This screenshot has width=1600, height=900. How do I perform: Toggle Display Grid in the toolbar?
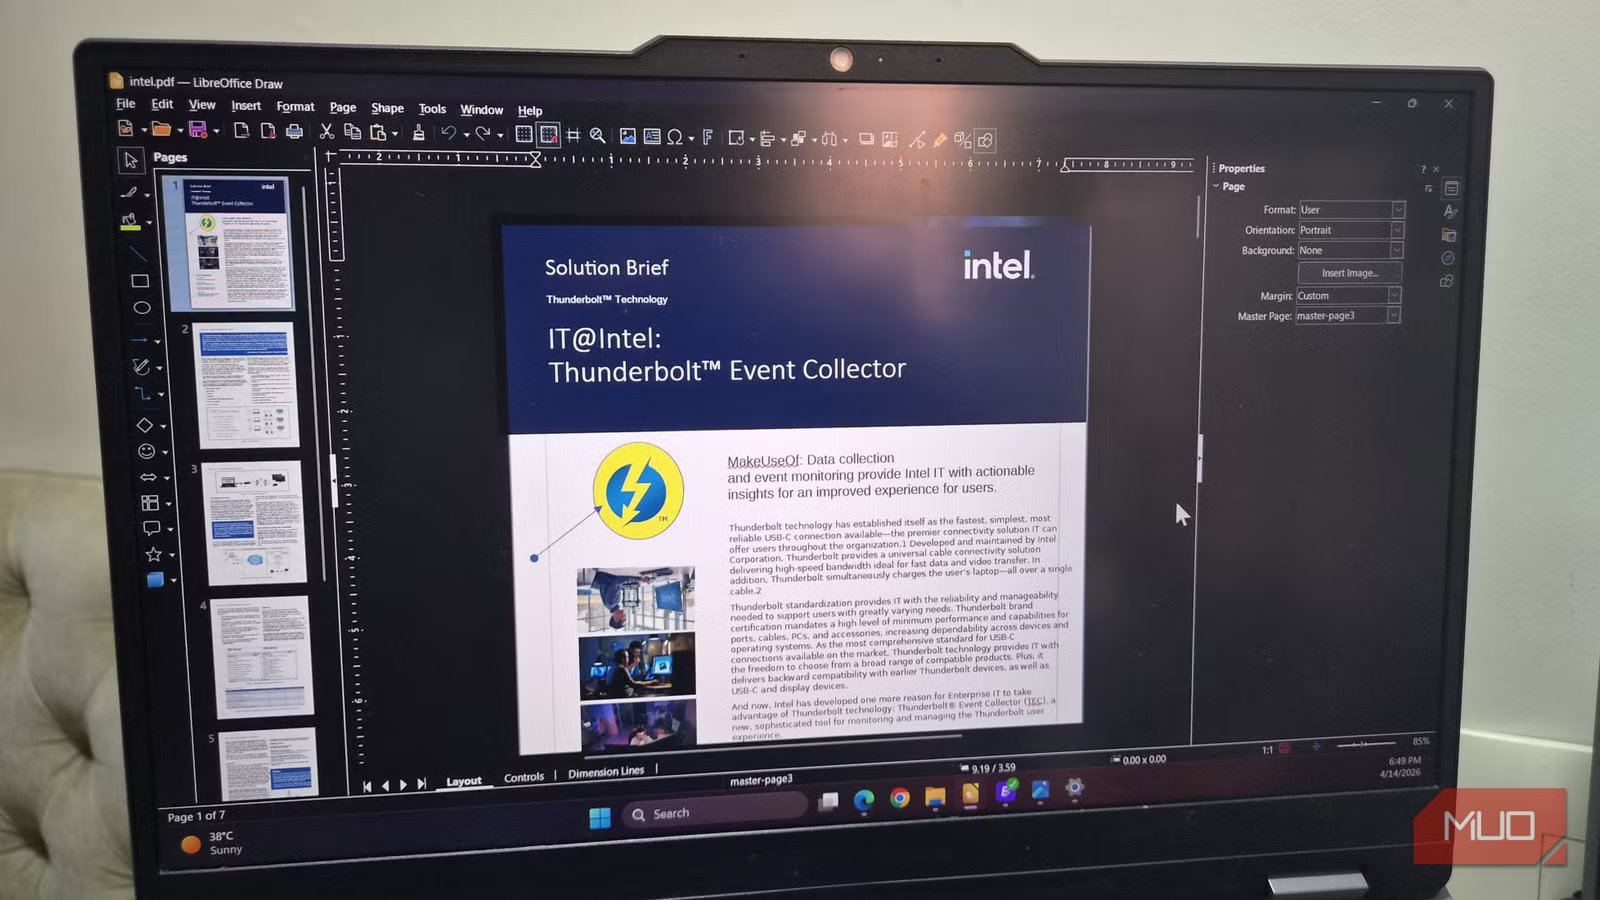click(523, 134)
